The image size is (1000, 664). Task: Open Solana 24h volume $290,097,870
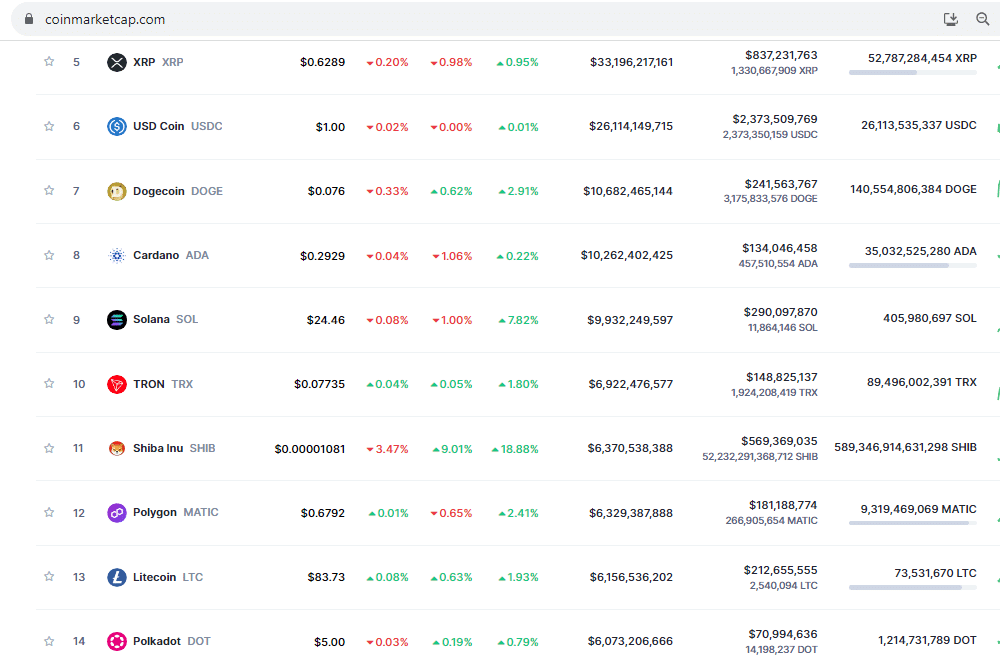click(x=781, y=313)
